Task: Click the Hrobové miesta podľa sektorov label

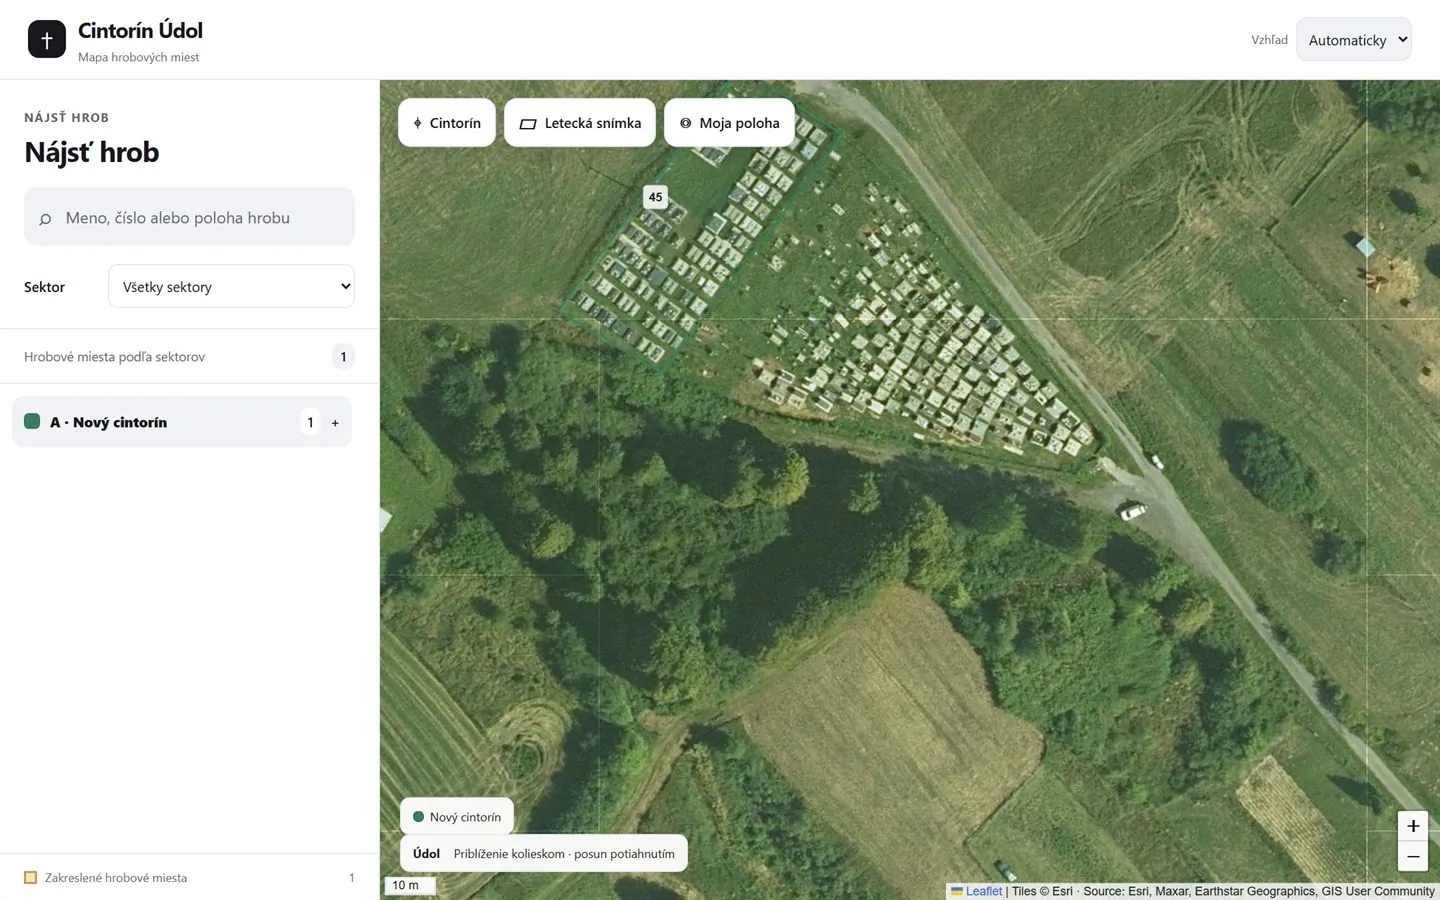Action: coord(114,357)
